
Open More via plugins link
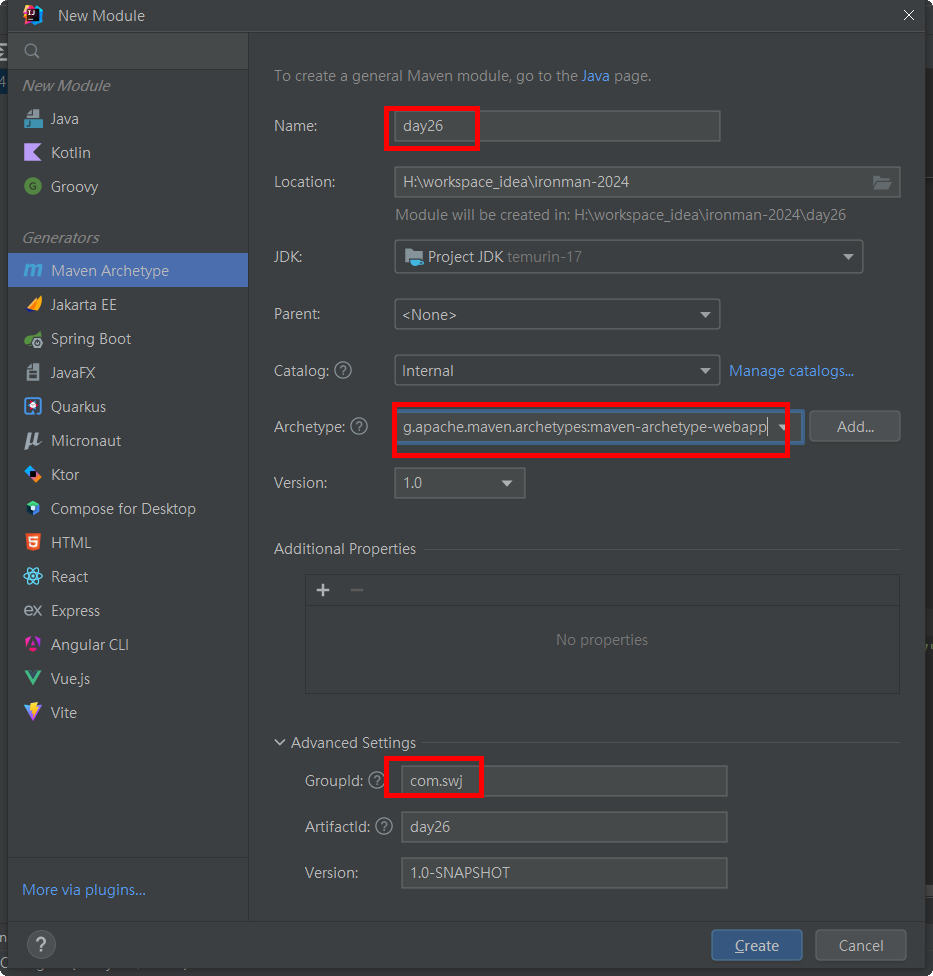tap(84, 890)
